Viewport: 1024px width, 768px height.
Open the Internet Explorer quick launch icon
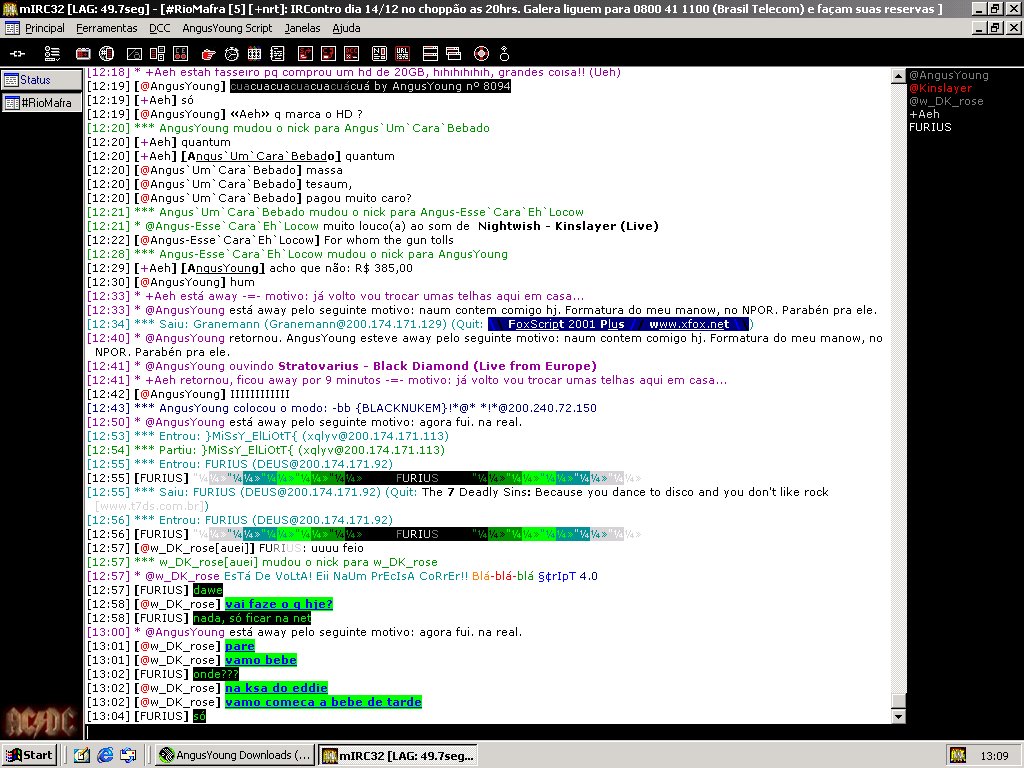[x=104, y=755]
